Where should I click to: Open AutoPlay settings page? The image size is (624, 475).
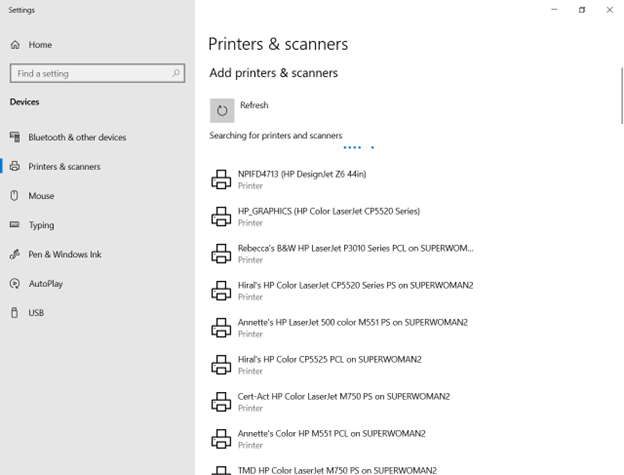click(98, 284)
